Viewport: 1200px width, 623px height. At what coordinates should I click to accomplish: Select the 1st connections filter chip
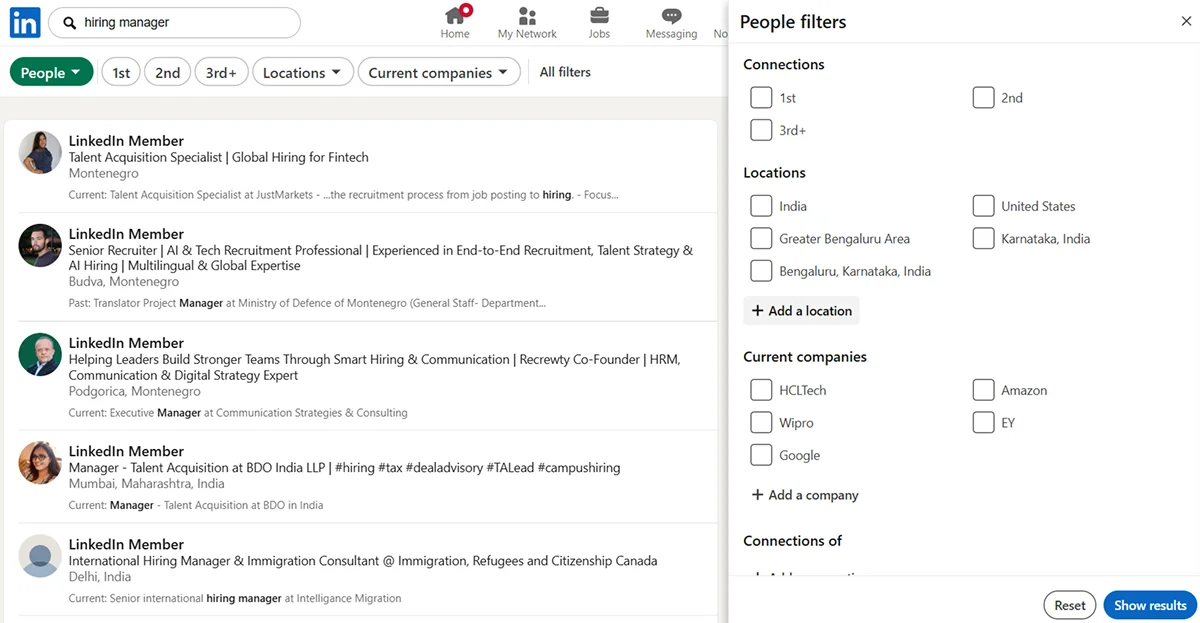120,71
